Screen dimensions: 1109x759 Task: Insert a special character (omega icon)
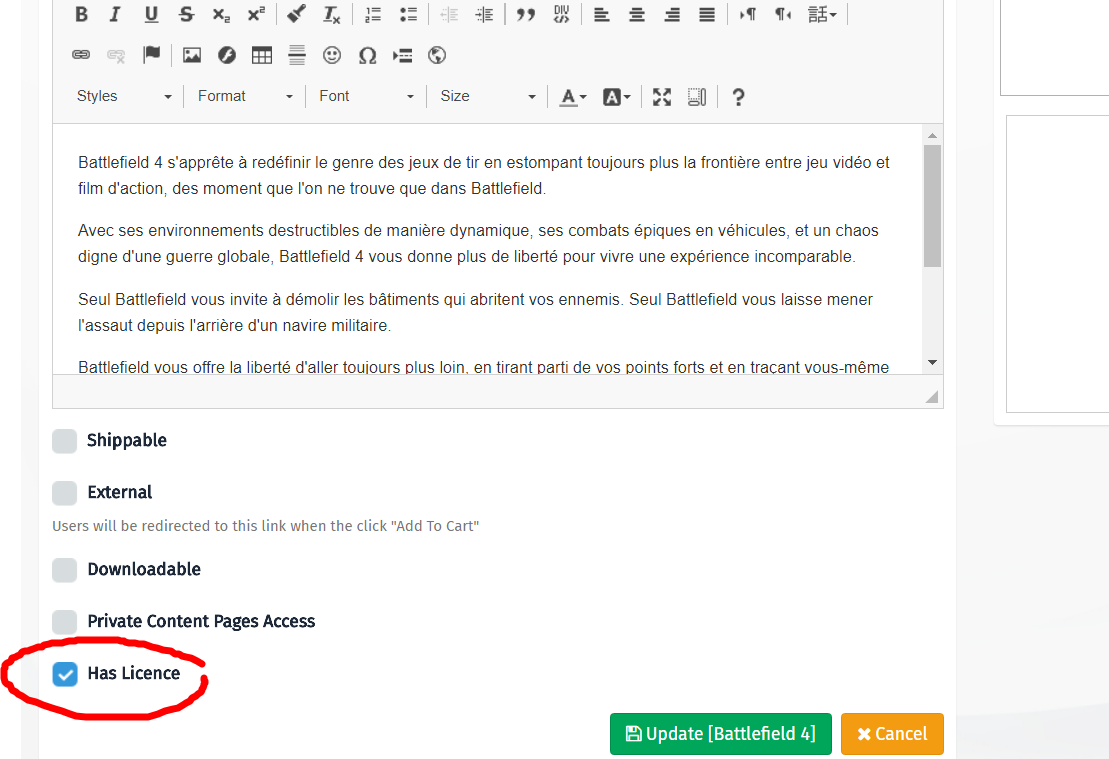coord(367,55)
